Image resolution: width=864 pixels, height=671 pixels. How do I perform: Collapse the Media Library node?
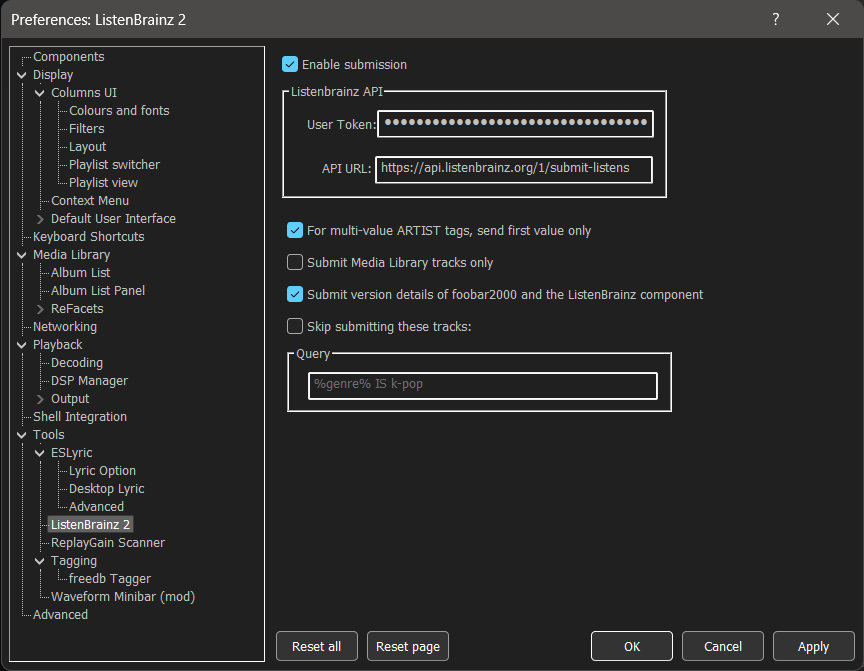click(x=21, y=255)
